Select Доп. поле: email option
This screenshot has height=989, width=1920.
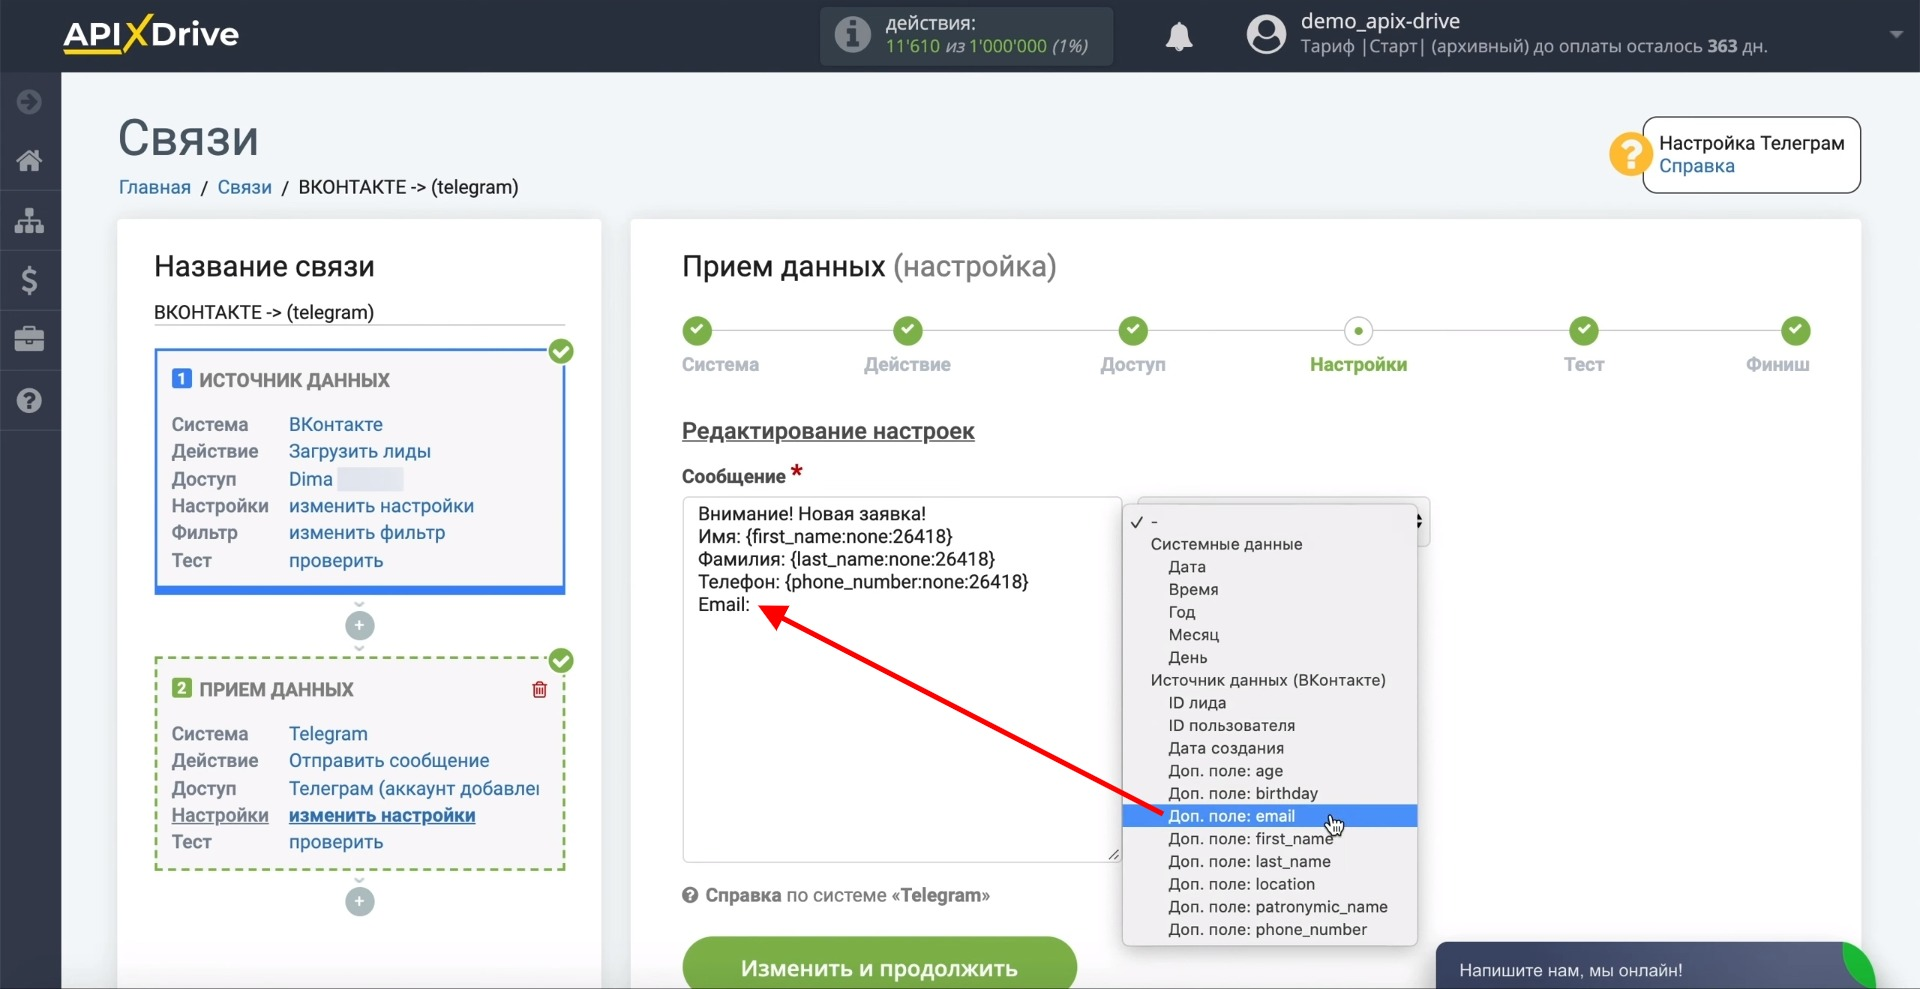[x=1270, y=816]
